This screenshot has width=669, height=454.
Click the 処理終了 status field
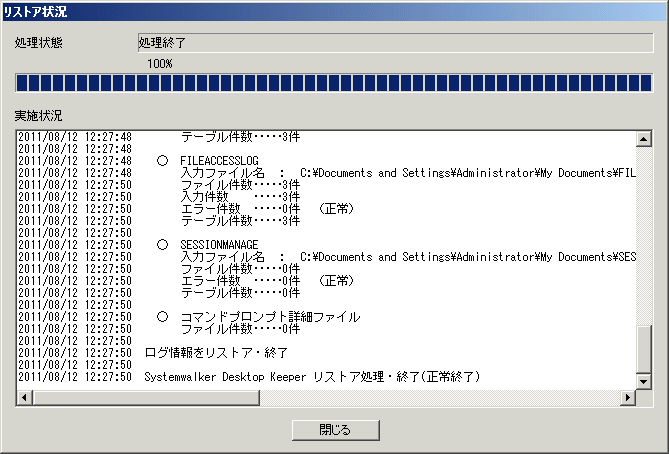396,43
